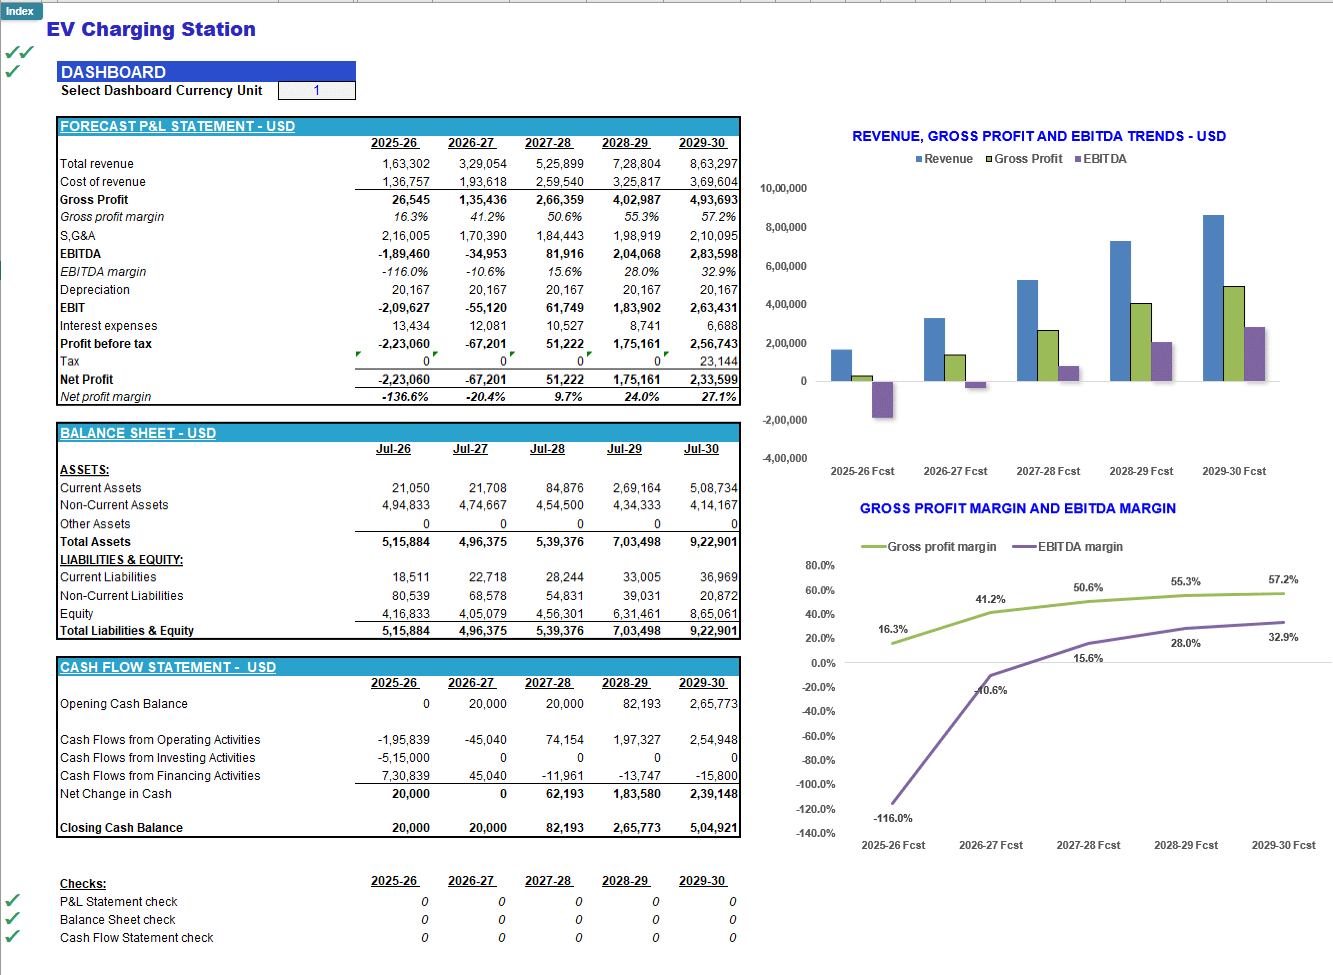Screen dimensions: 1333x975
Task: Select the Profit before tax row label
Action: coord(106,344)
